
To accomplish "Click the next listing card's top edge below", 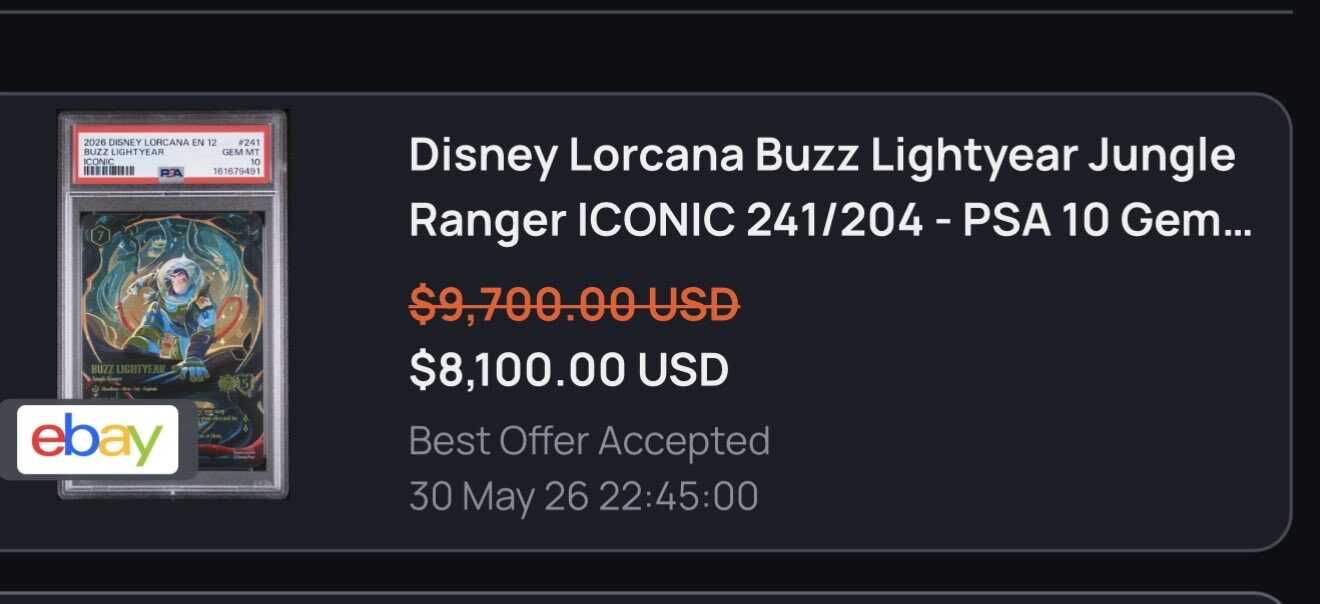I will [x=640, y=595].
